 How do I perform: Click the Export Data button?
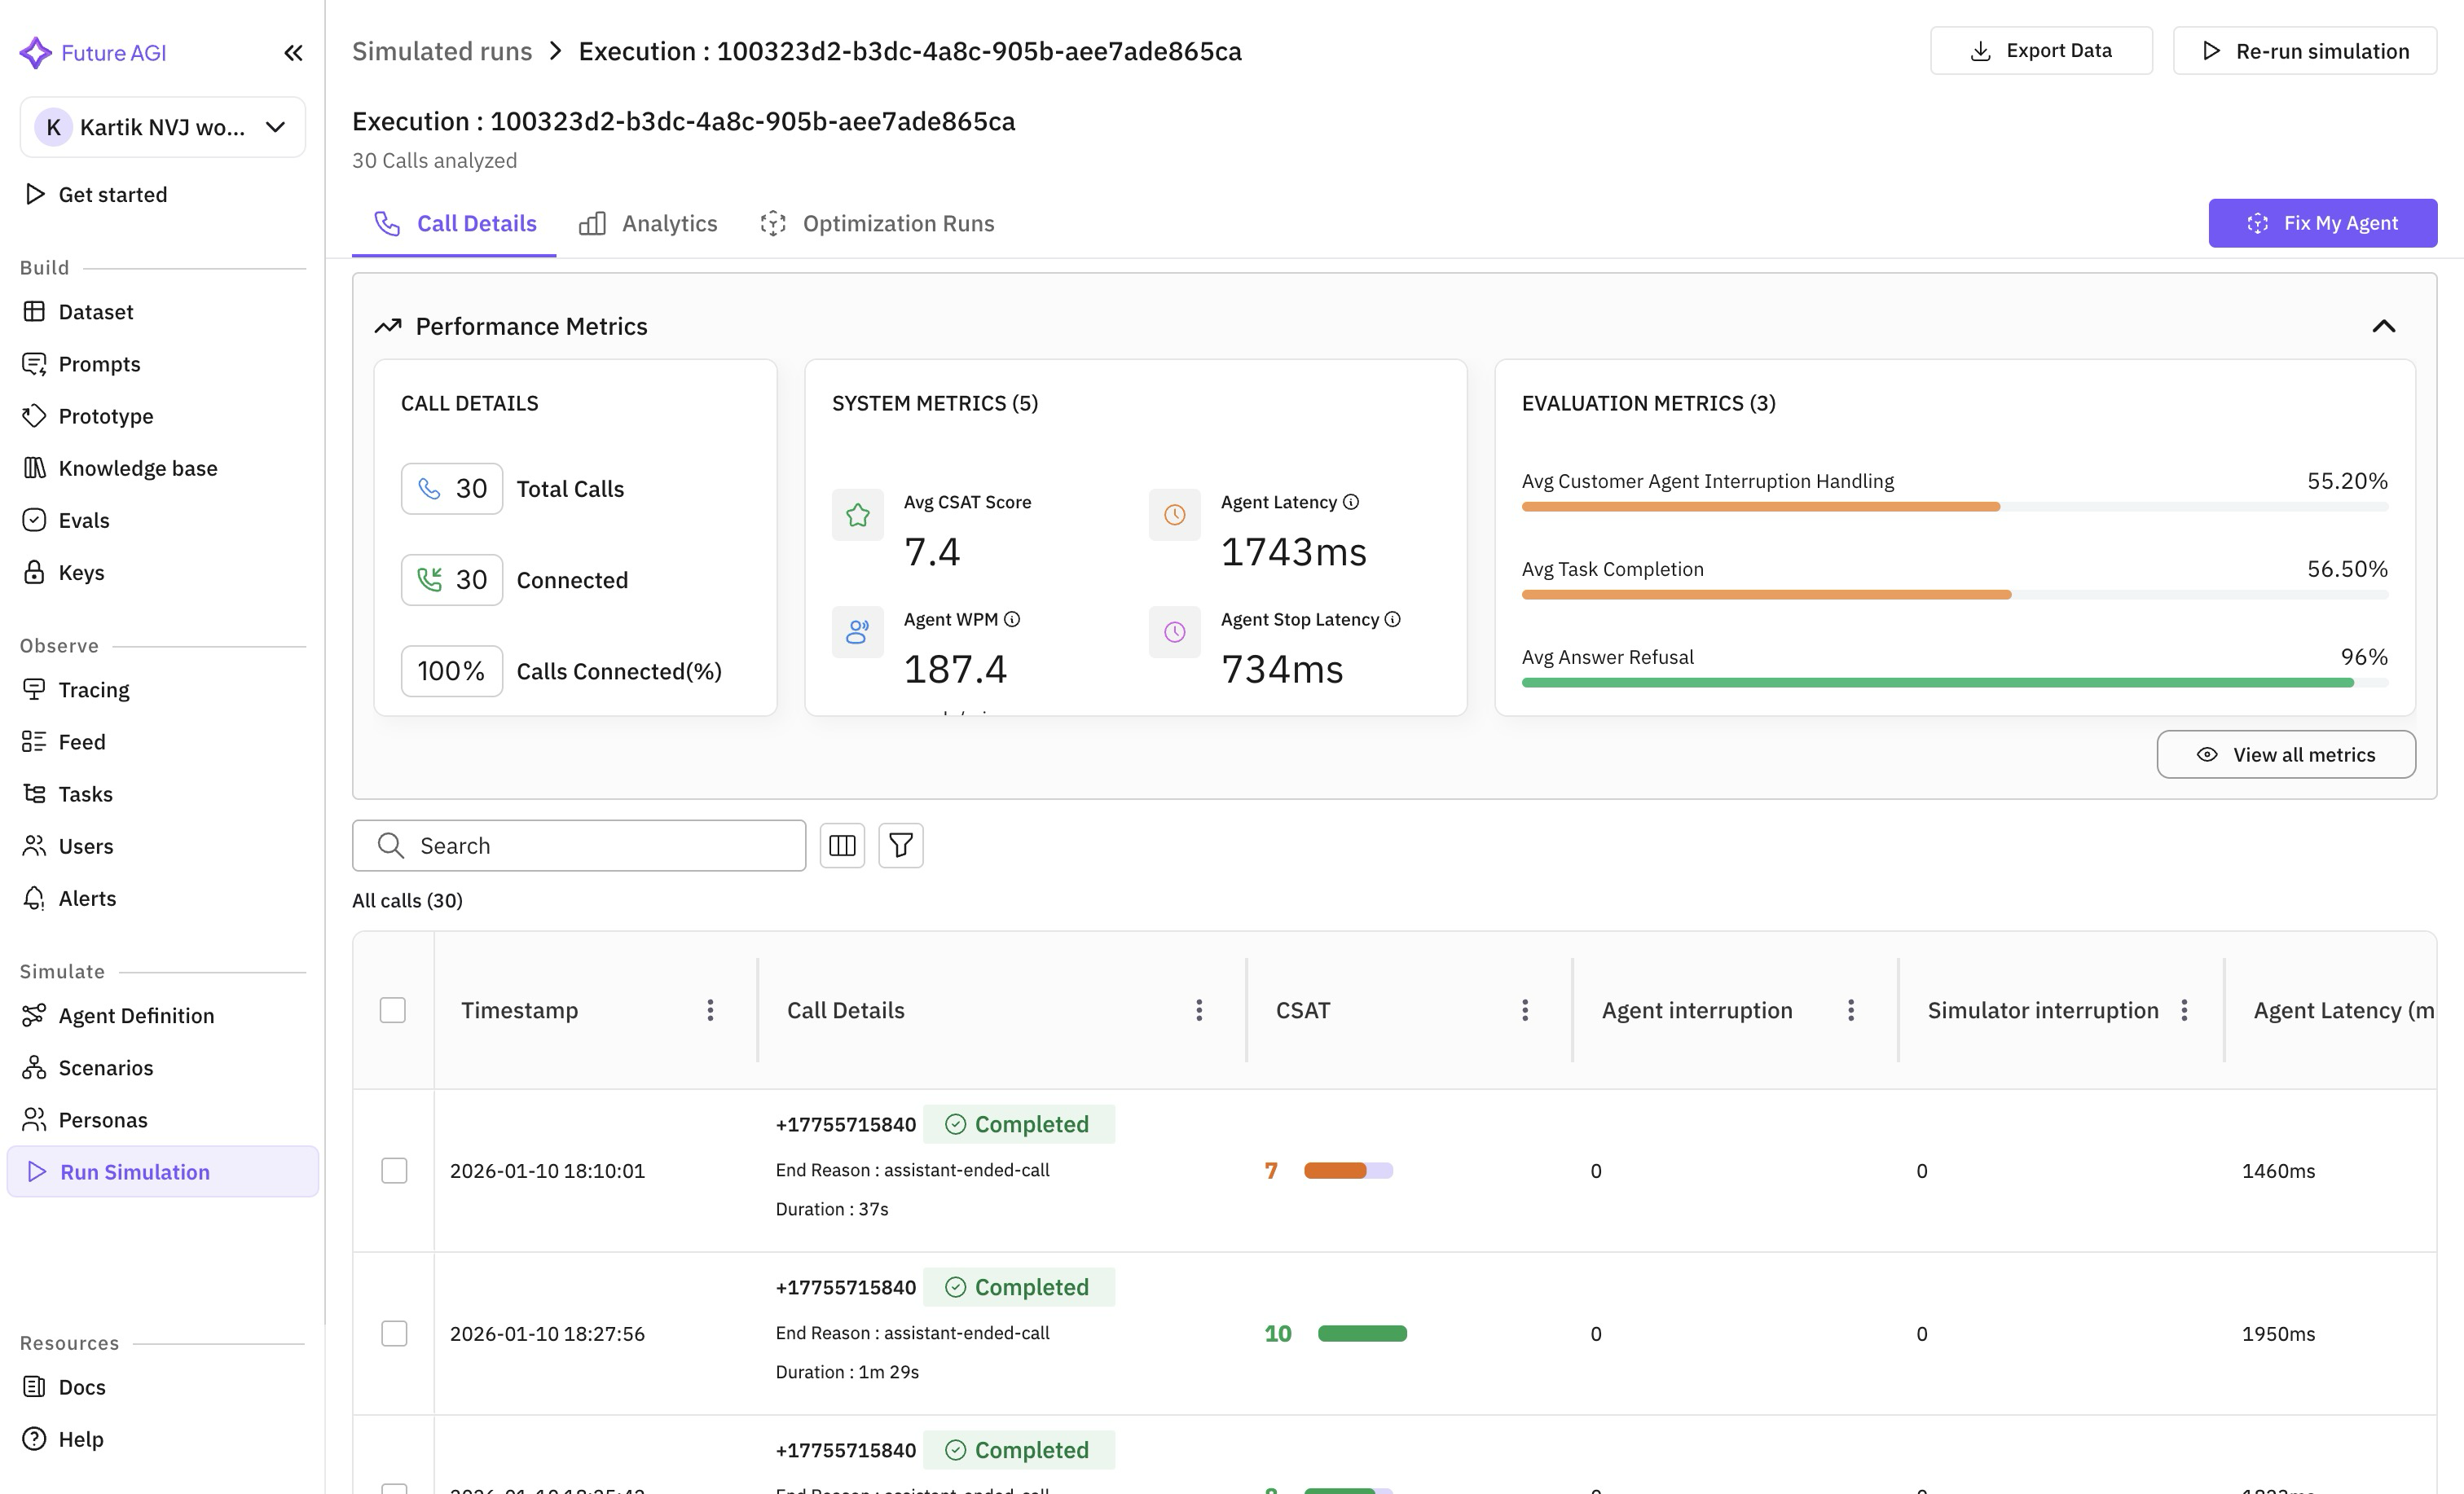click(x=2041, y=51)
